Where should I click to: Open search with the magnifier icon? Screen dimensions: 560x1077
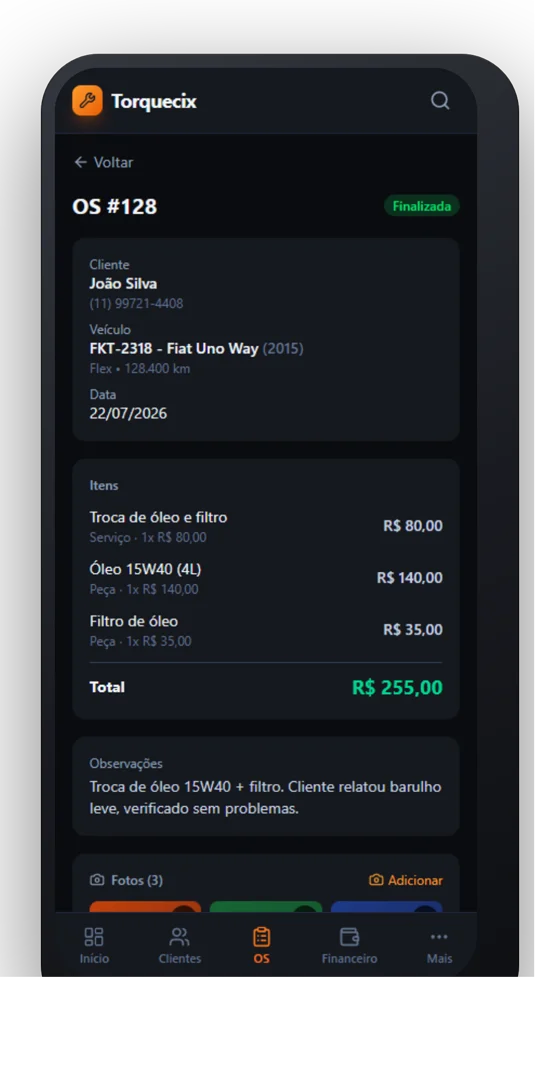440,101
